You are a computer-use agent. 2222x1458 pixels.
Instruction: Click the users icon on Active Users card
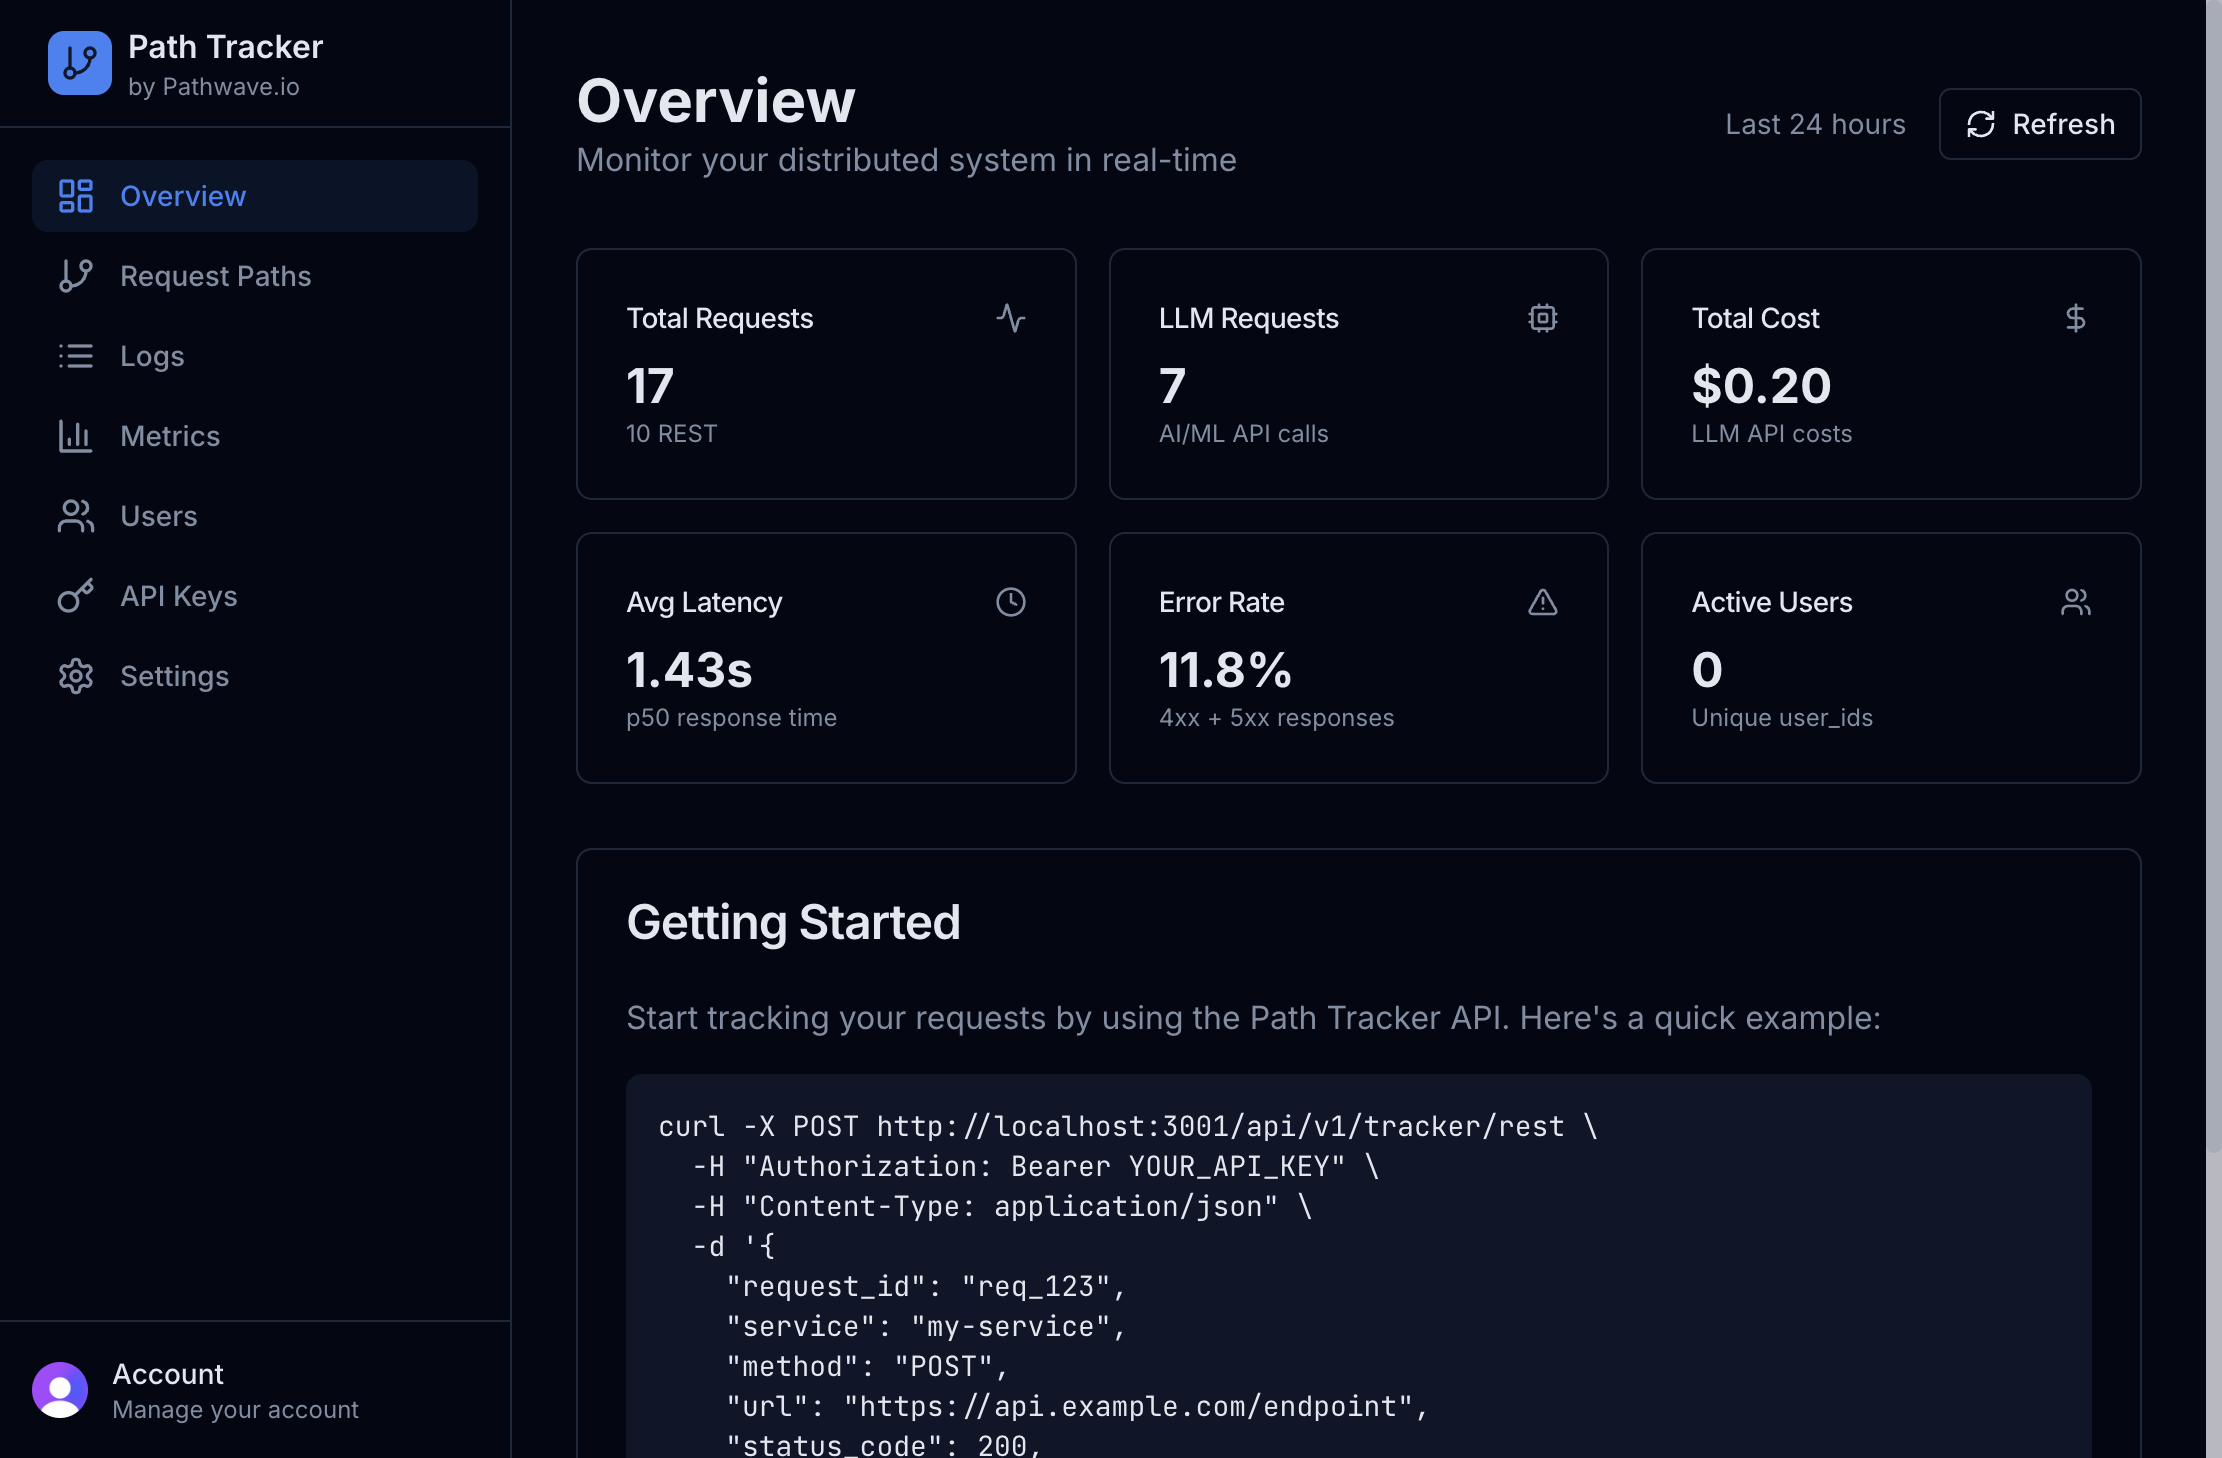(x=2076, y=602)
